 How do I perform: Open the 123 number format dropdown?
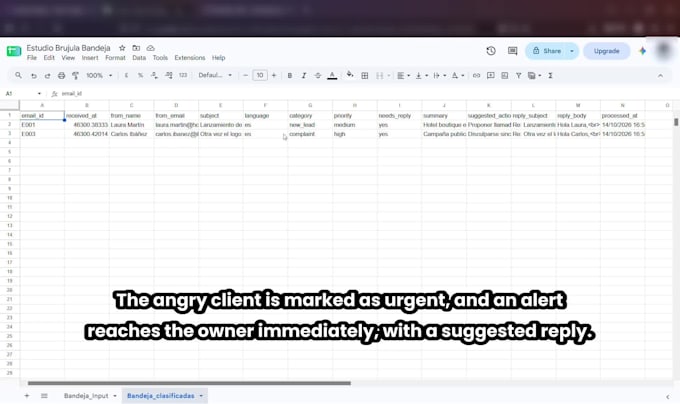pos(183,75)
